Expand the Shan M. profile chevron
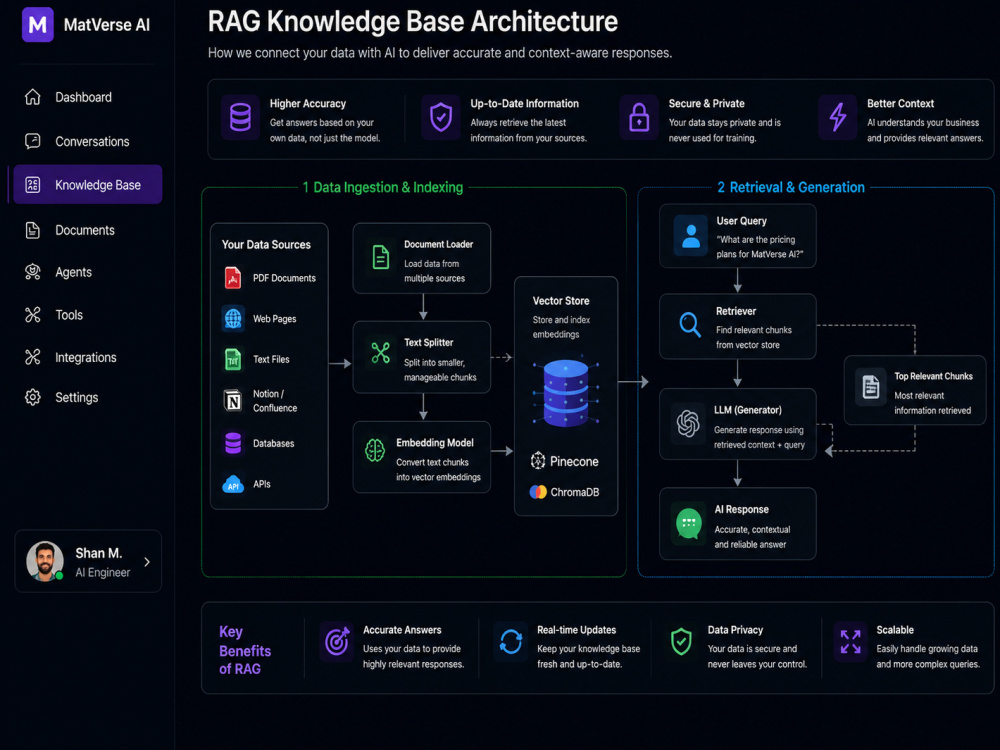Screen dimensions: 1000x750 147,562
